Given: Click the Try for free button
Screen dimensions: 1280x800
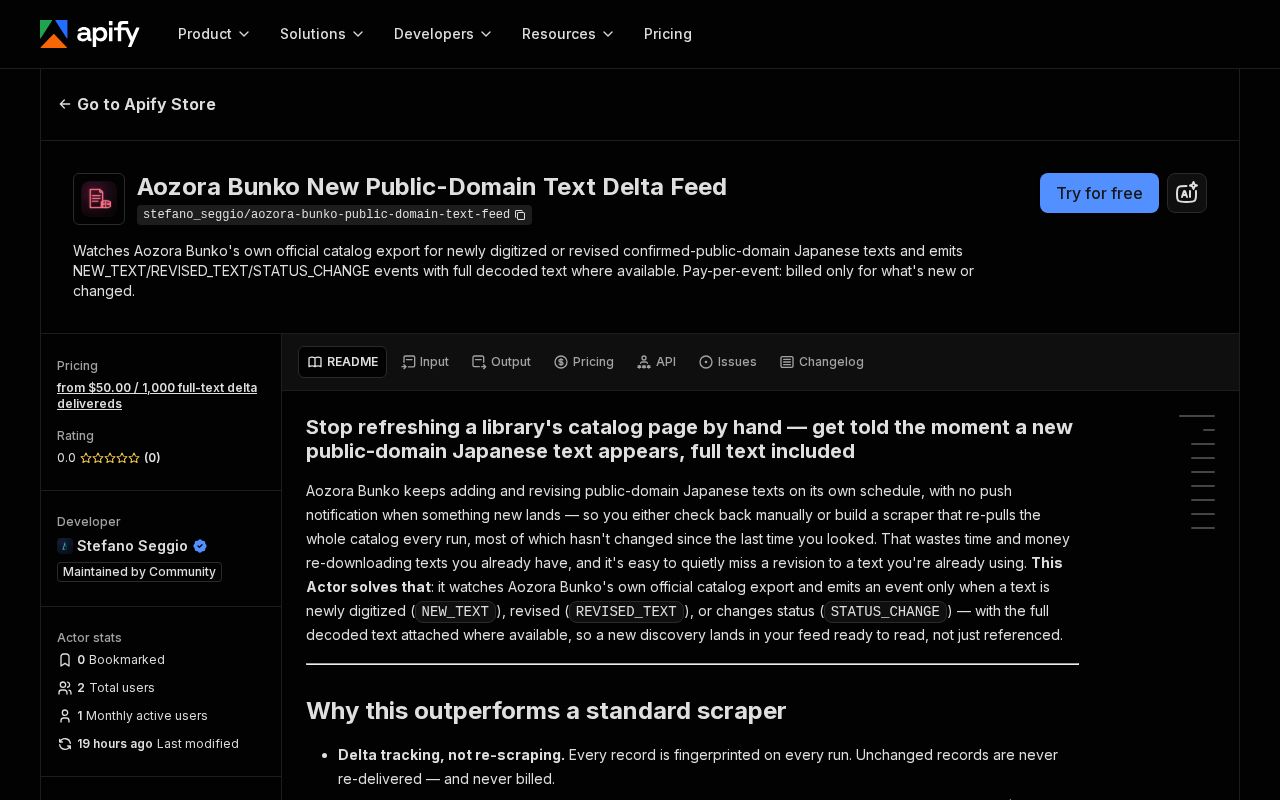Looking at the screenshot, I should pyautogui.click(x=1099, y=193).
